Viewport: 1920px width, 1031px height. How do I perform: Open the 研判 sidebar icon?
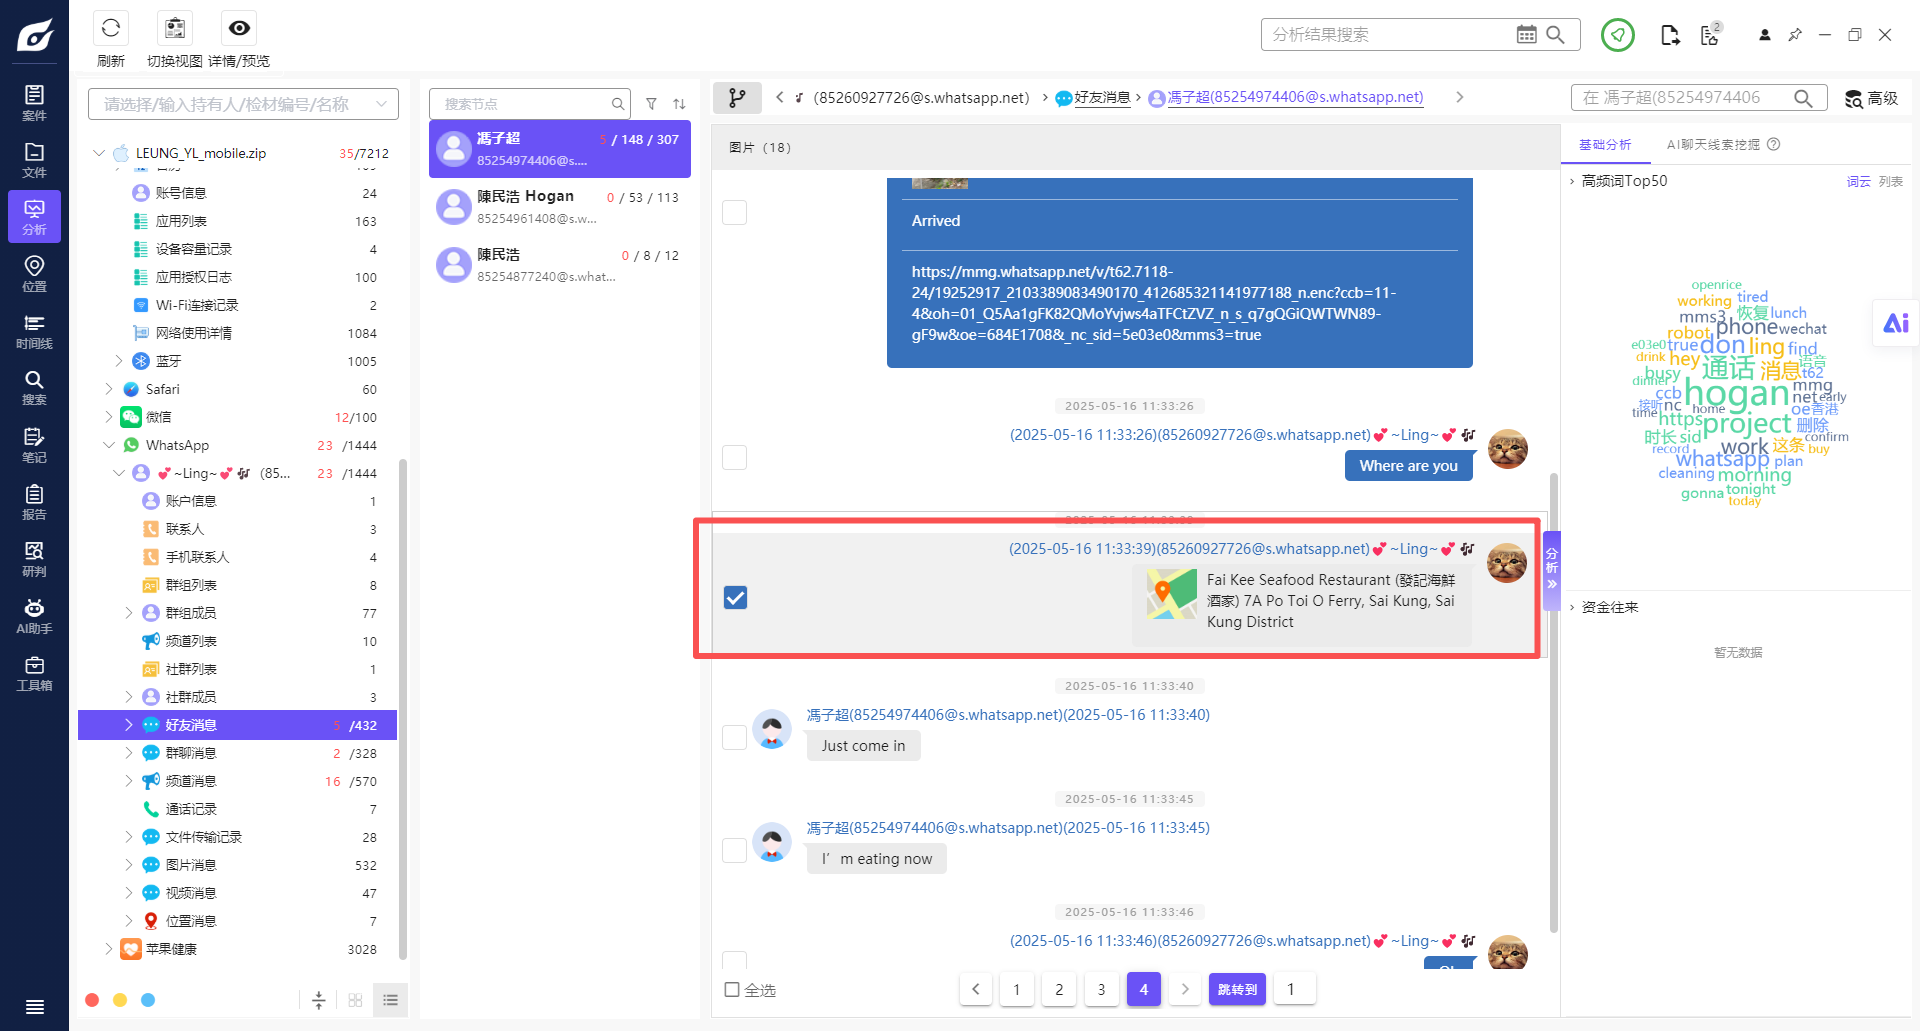[34, 558]
